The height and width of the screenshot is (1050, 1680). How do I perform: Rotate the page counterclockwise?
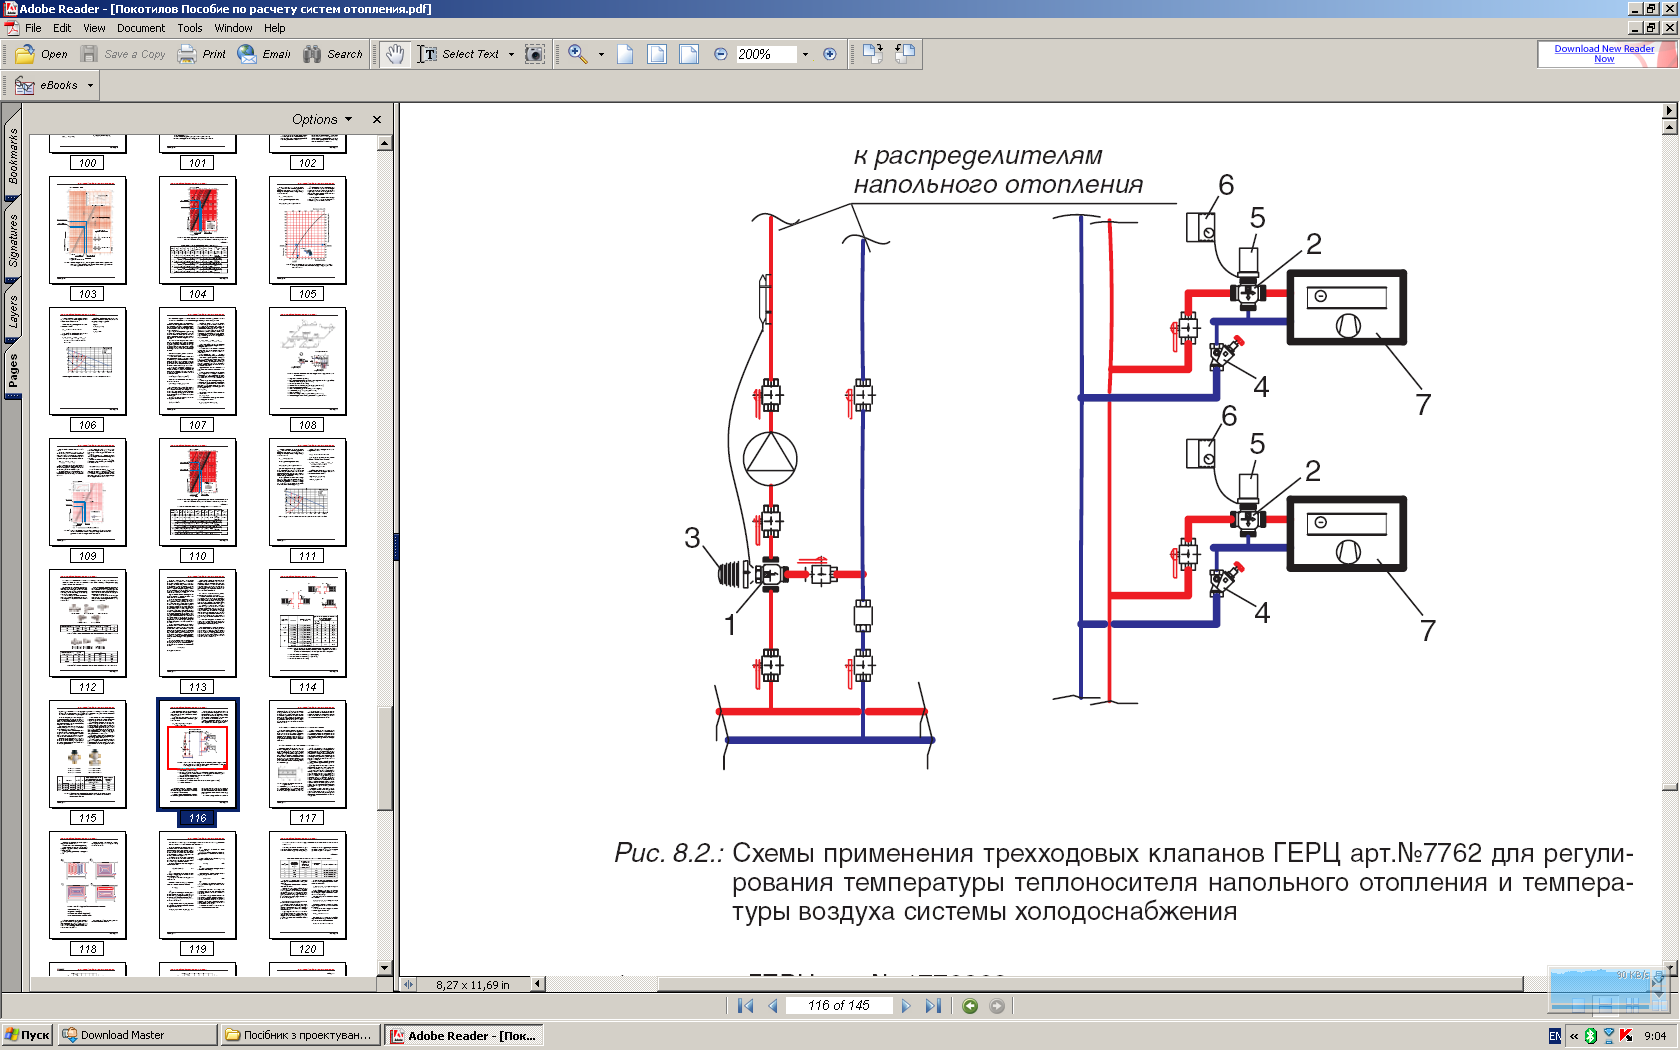(x=905, y=54)
